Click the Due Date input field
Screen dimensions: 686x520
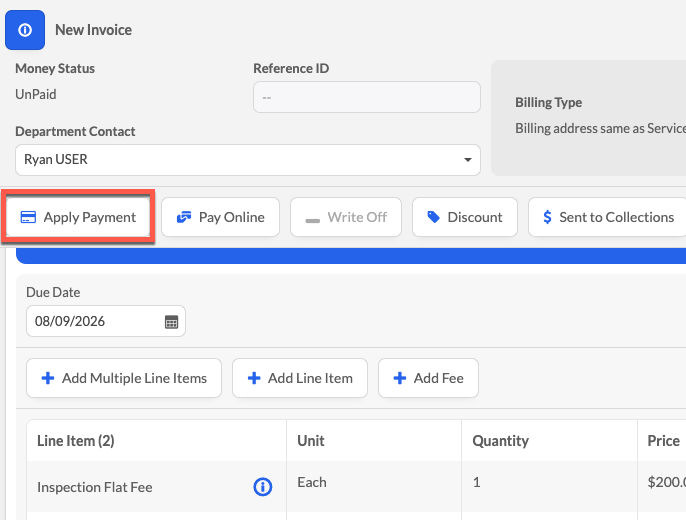click(106, 321)
